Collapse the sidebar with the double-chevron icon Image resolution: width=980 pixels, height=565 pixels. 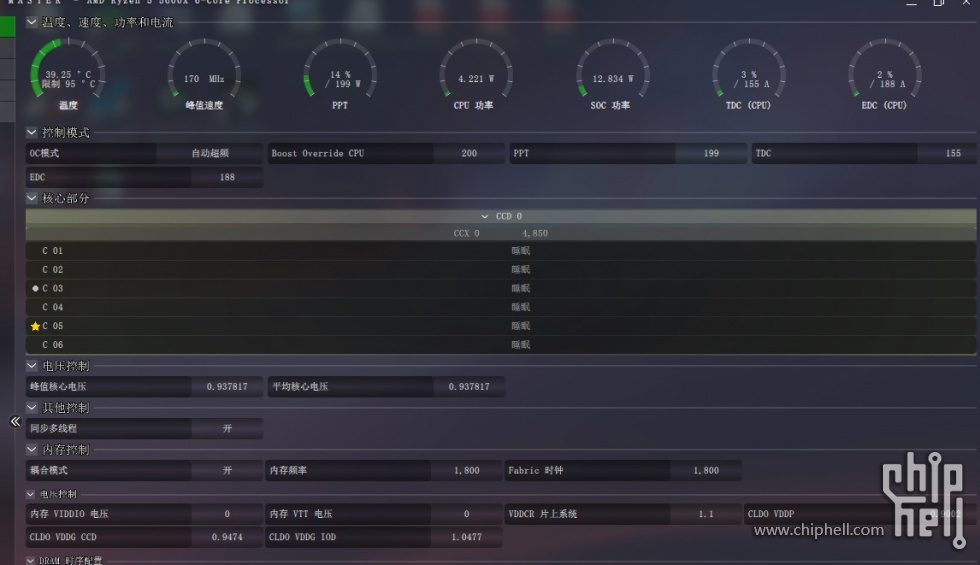pos(15,422)
